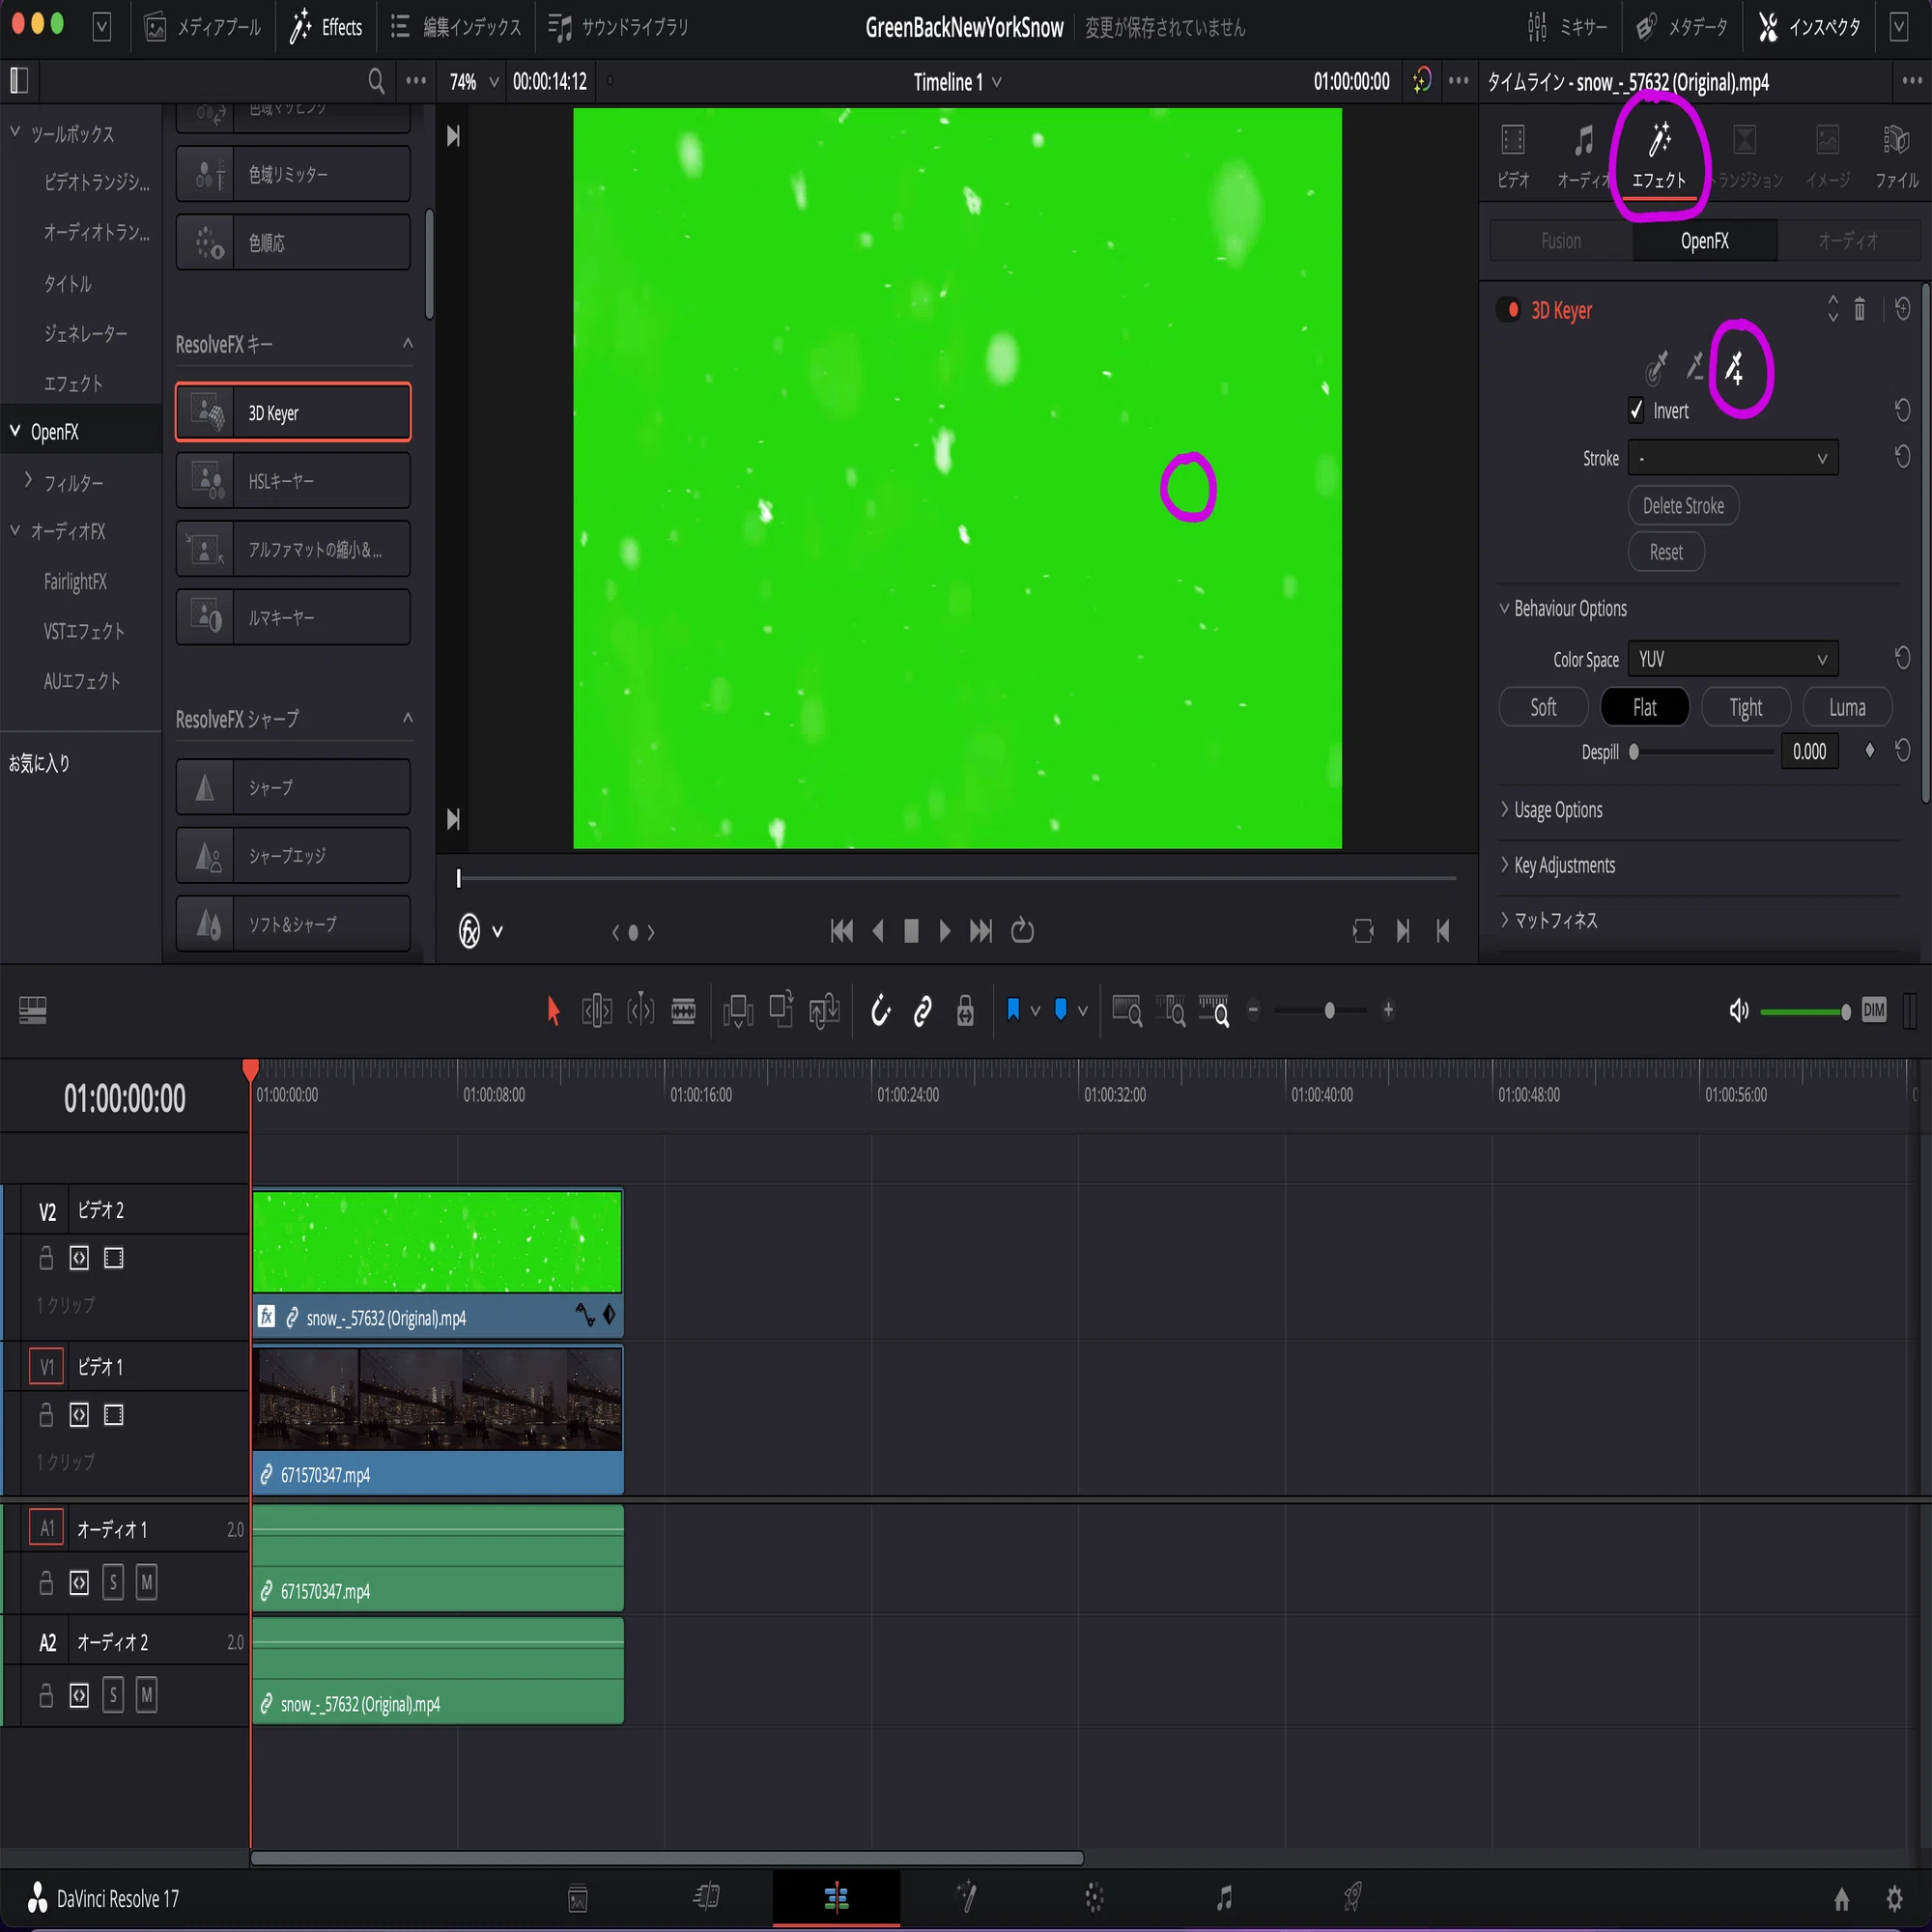
Task: Open the Media Pool panel
Action: tap(203, 27)
